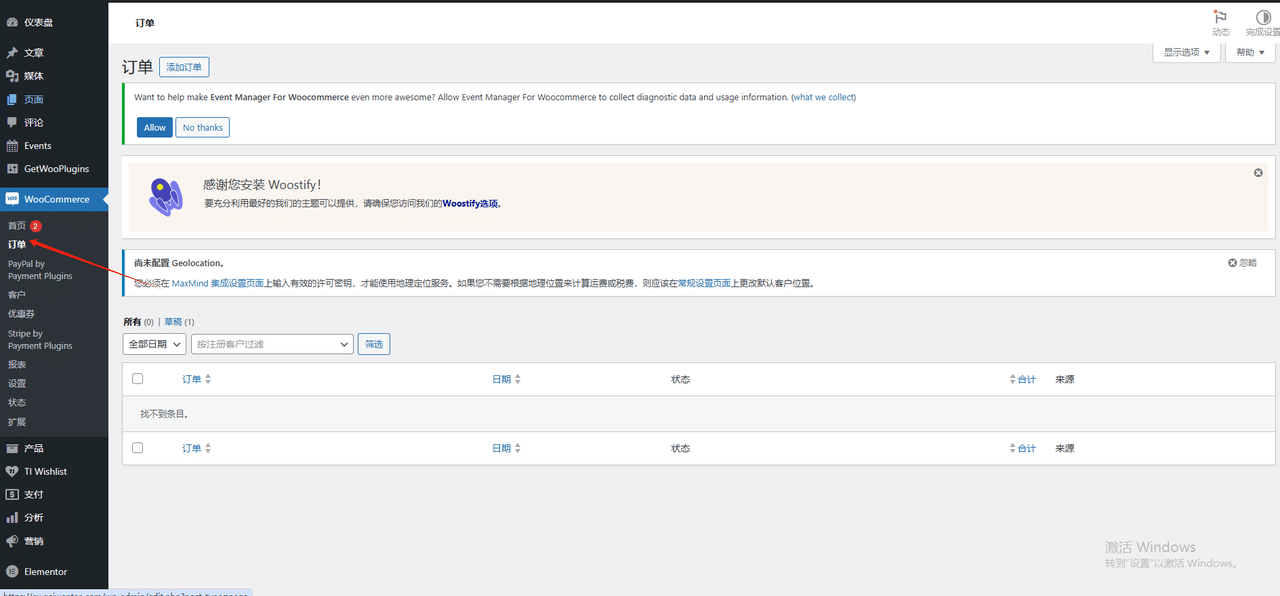Open Stripe by Payment Plugins submenu
This screenshot has height=596, width=1280.
click(40, 340)
